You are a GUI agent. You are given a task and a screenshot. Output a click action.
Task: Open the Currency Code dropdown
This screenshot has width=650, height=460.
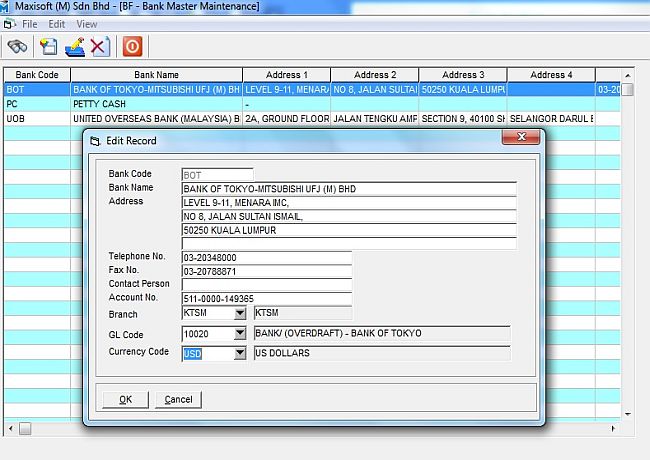point(239,353)
